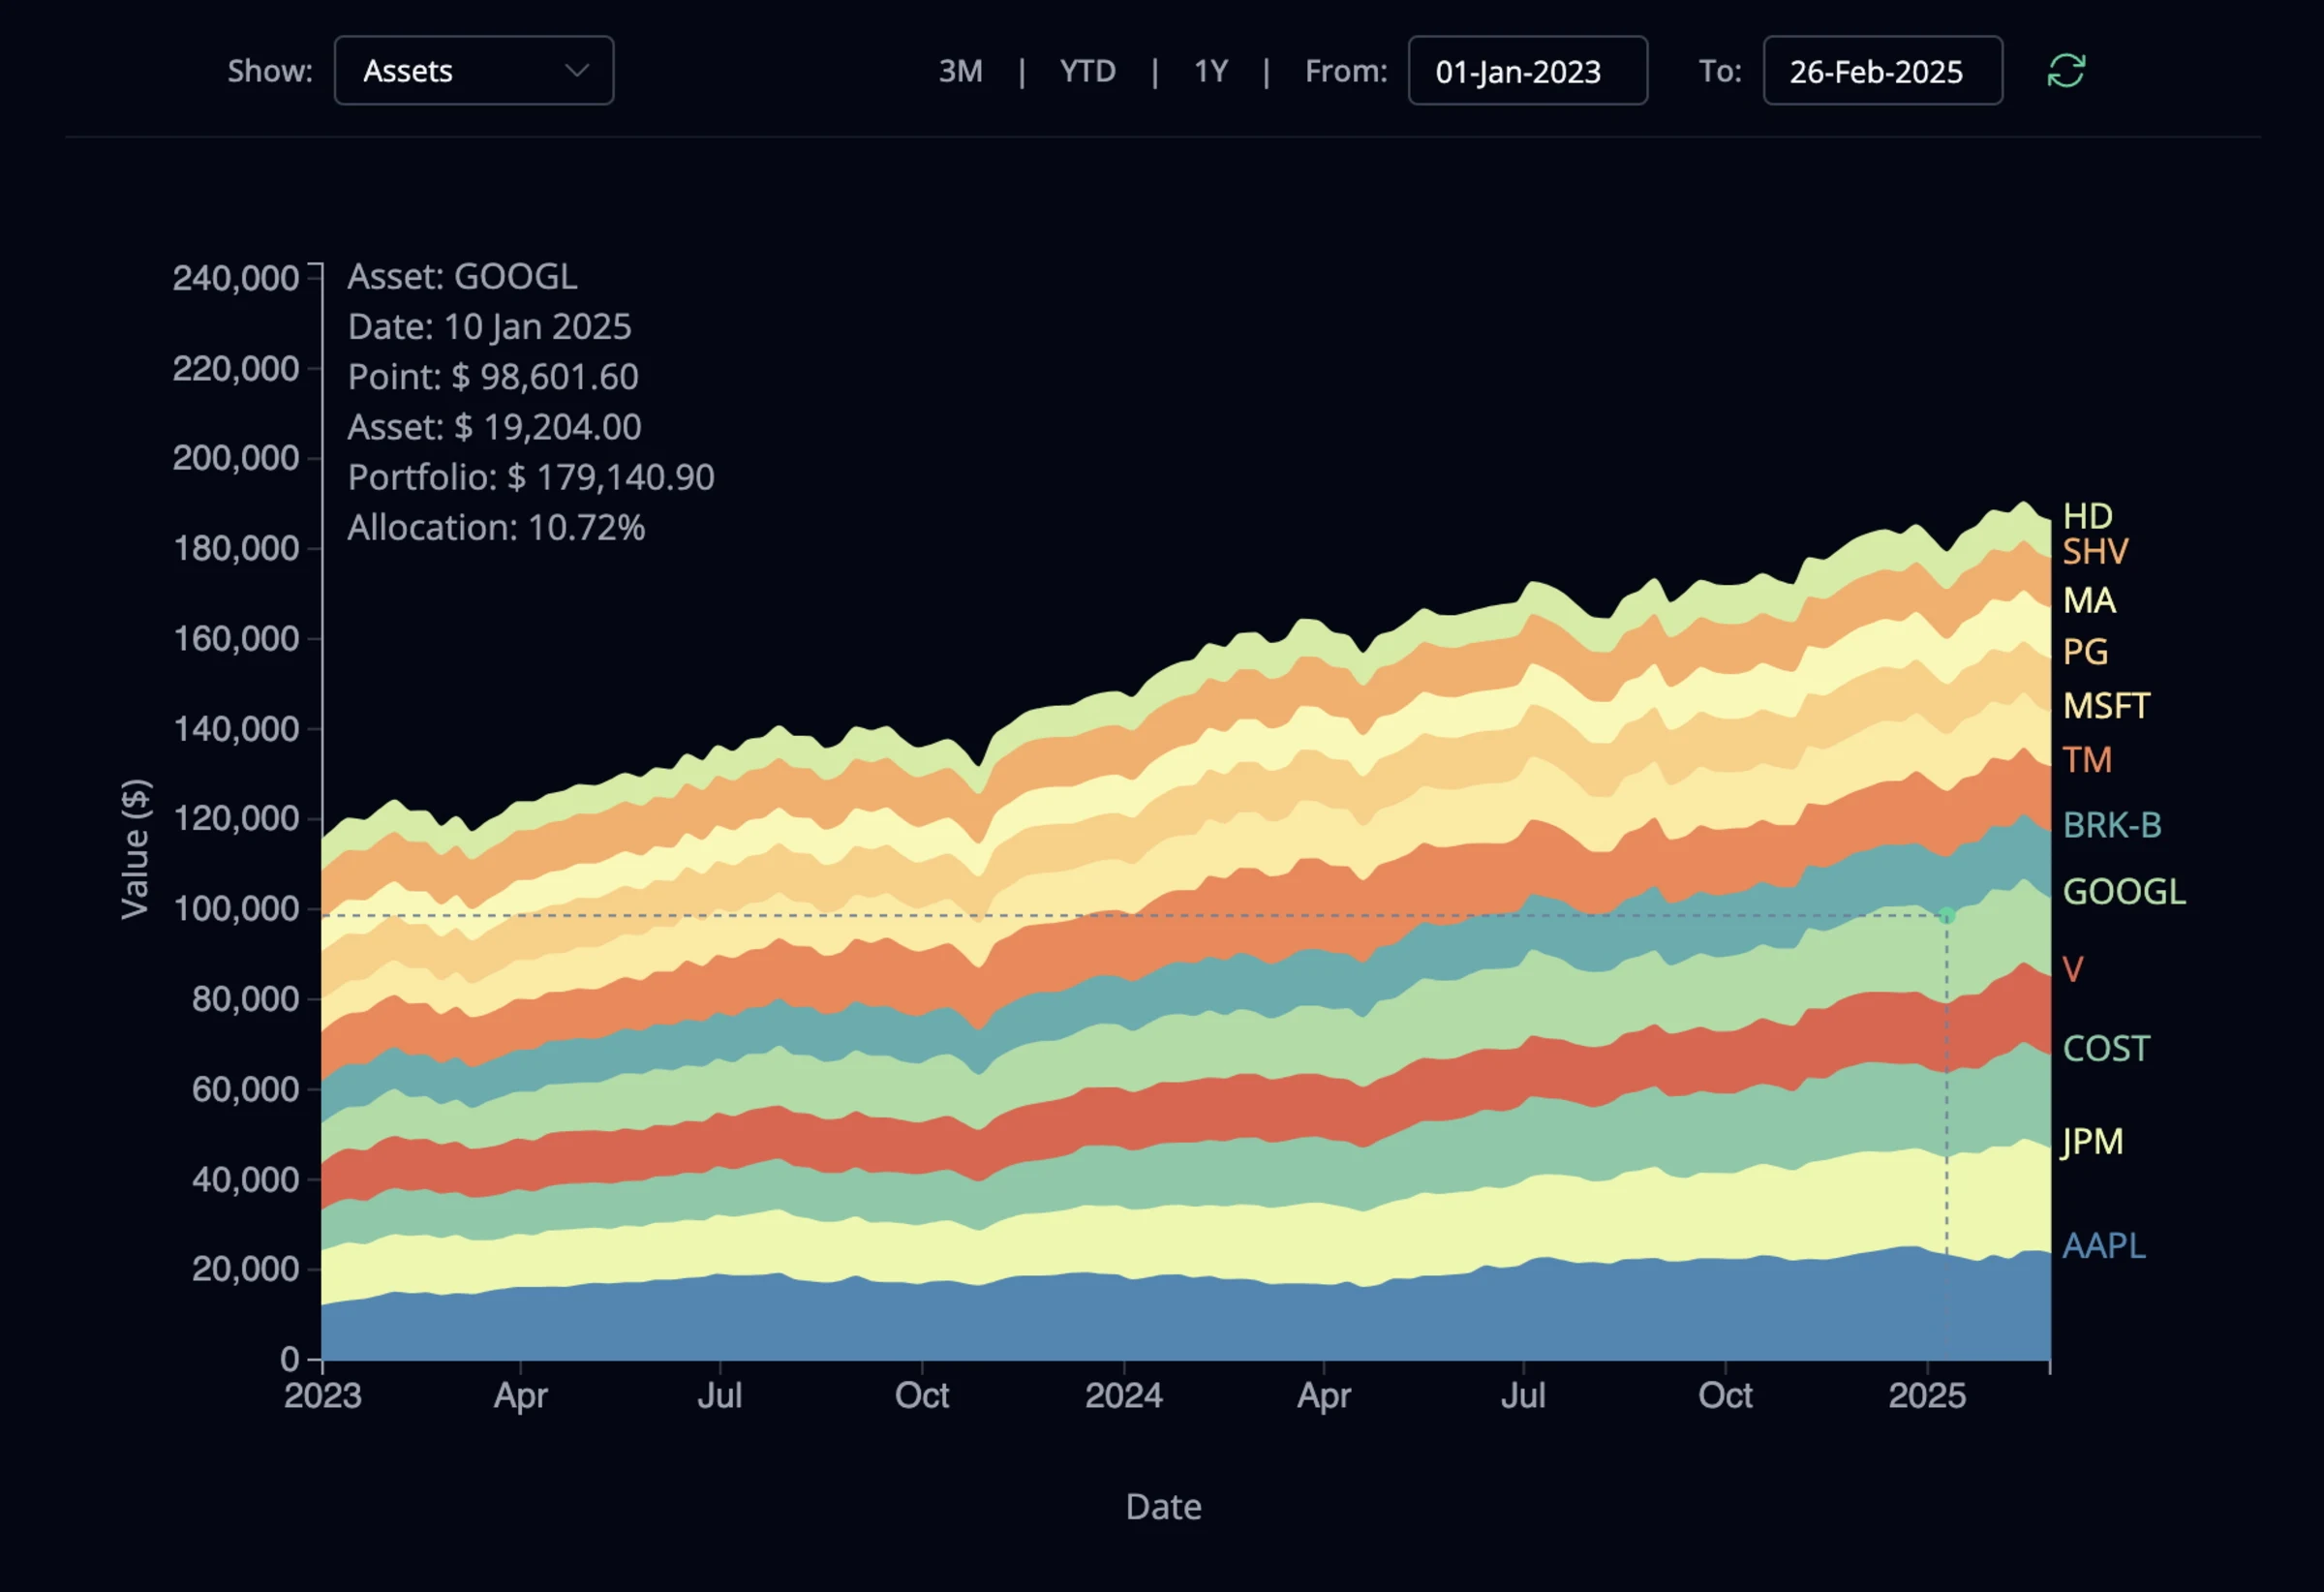Click the PG legend label
Viewport: 2324px width, 1592px height.
(2085, 652)
